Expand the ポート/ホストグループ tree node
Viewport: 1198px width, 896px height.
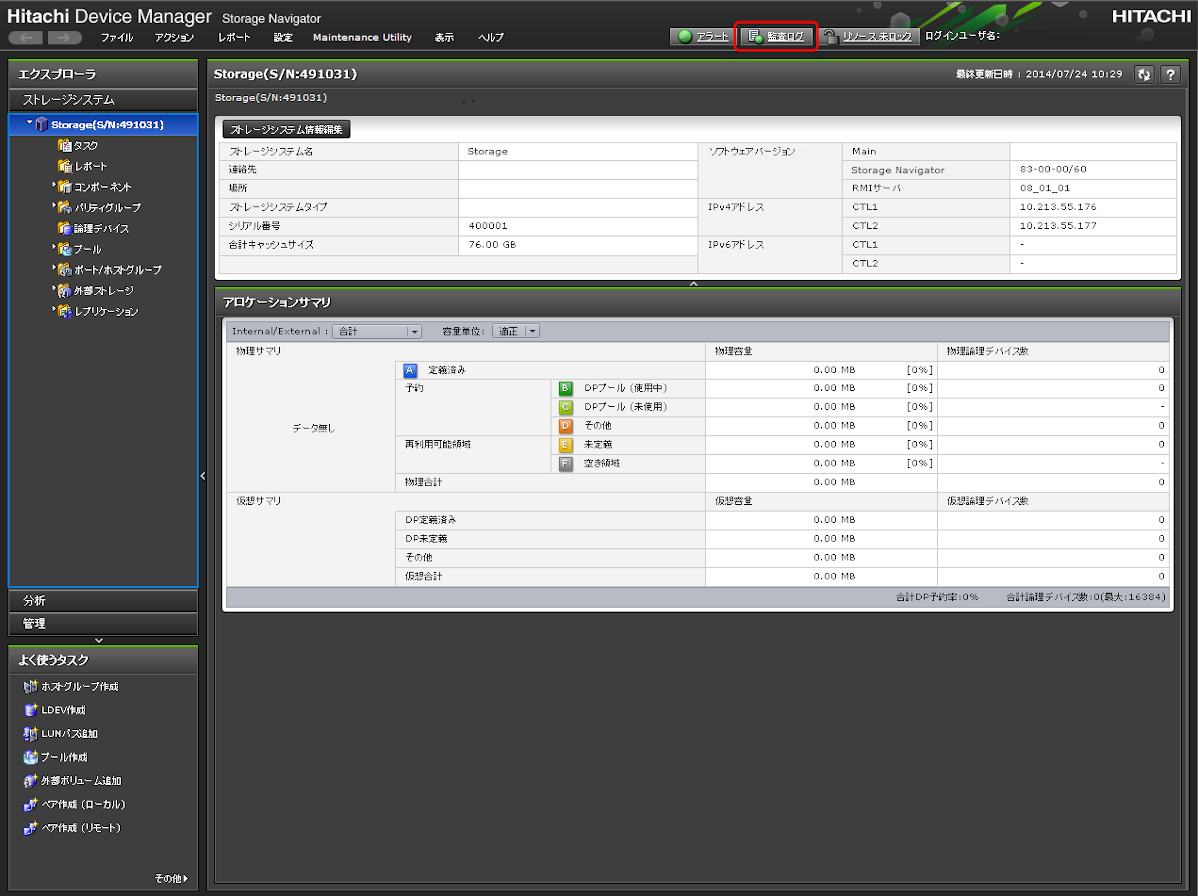pos(54,269)
